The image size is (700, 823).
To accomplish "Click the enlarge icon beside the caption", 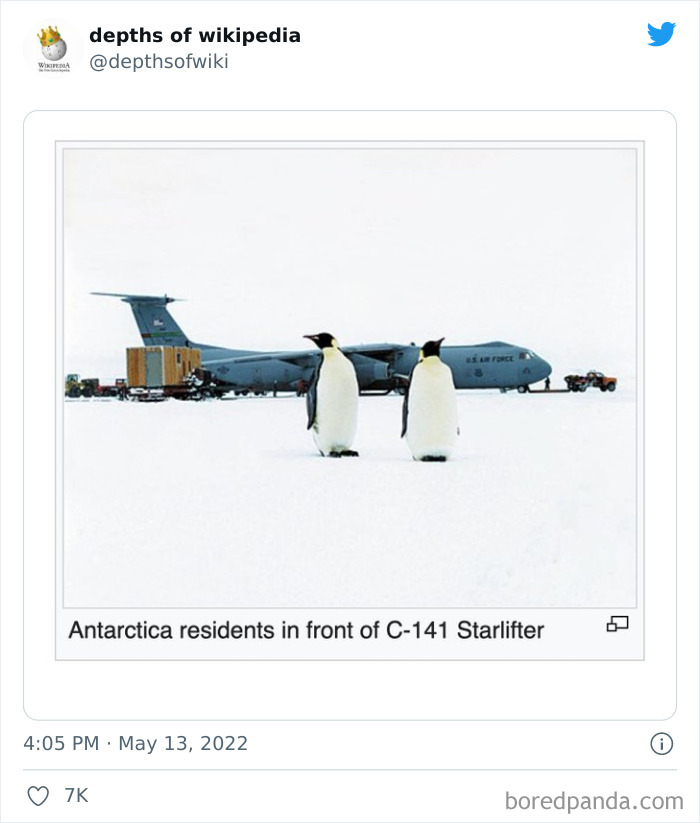I will [617, 625].
